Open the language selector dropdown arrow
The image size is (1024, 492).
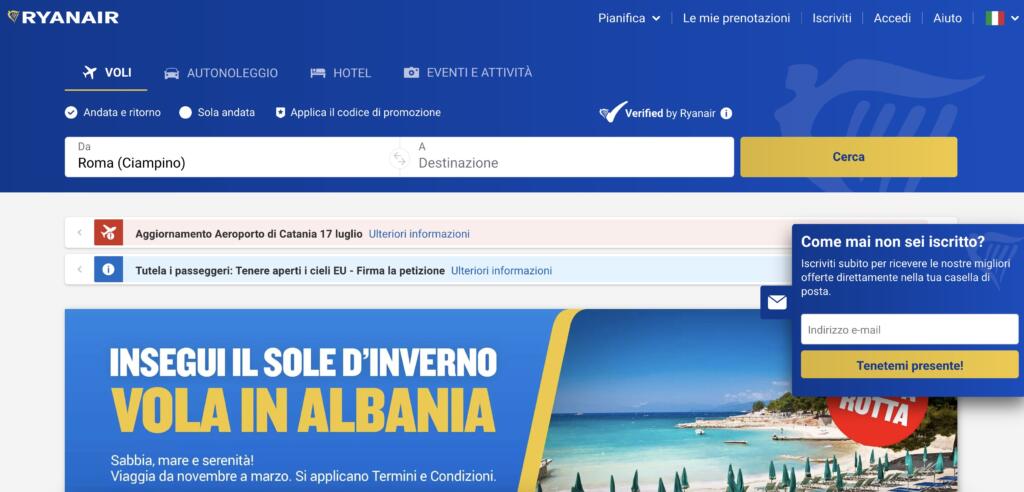point(1016,19)
